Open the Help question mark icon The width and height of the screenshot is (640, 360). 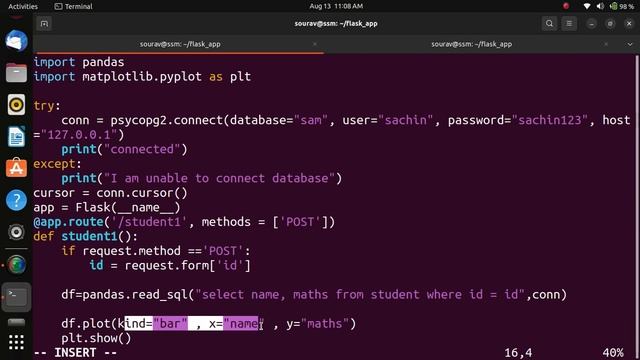tap(16, 200)
